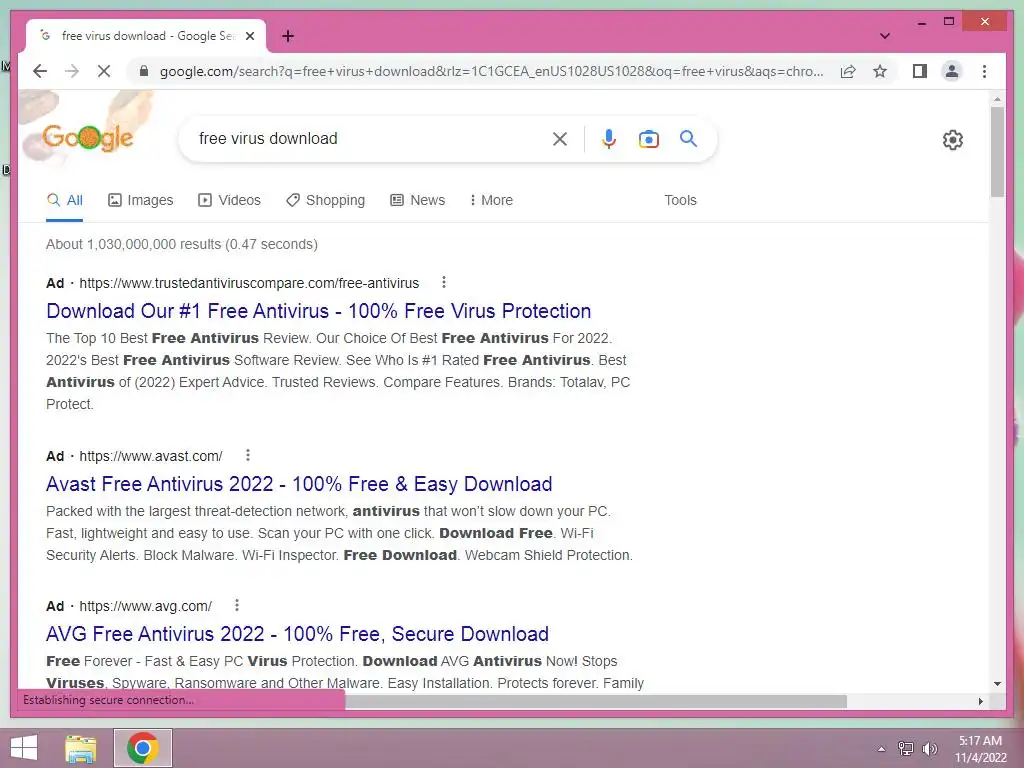Open ad options for trustedantiviruscompare result

pos(444,282)
